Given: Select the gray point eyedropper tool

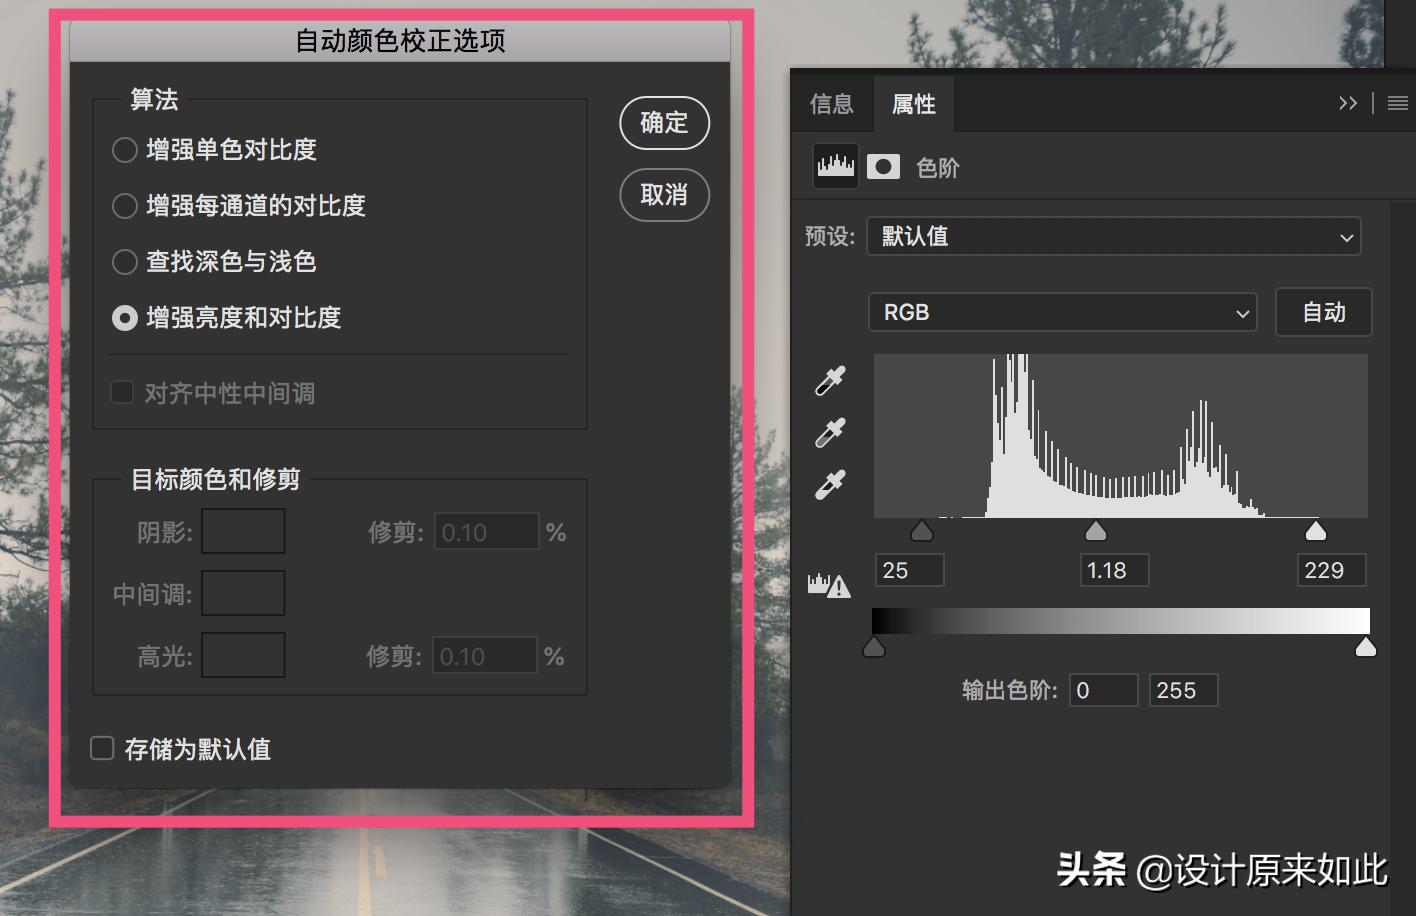Looking at the screenshot, I should point(829,432).
